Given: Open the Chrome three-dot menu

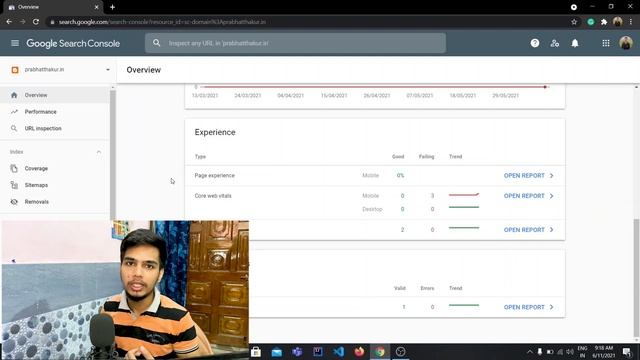Looking at the screenshot, I should (631, 22).
